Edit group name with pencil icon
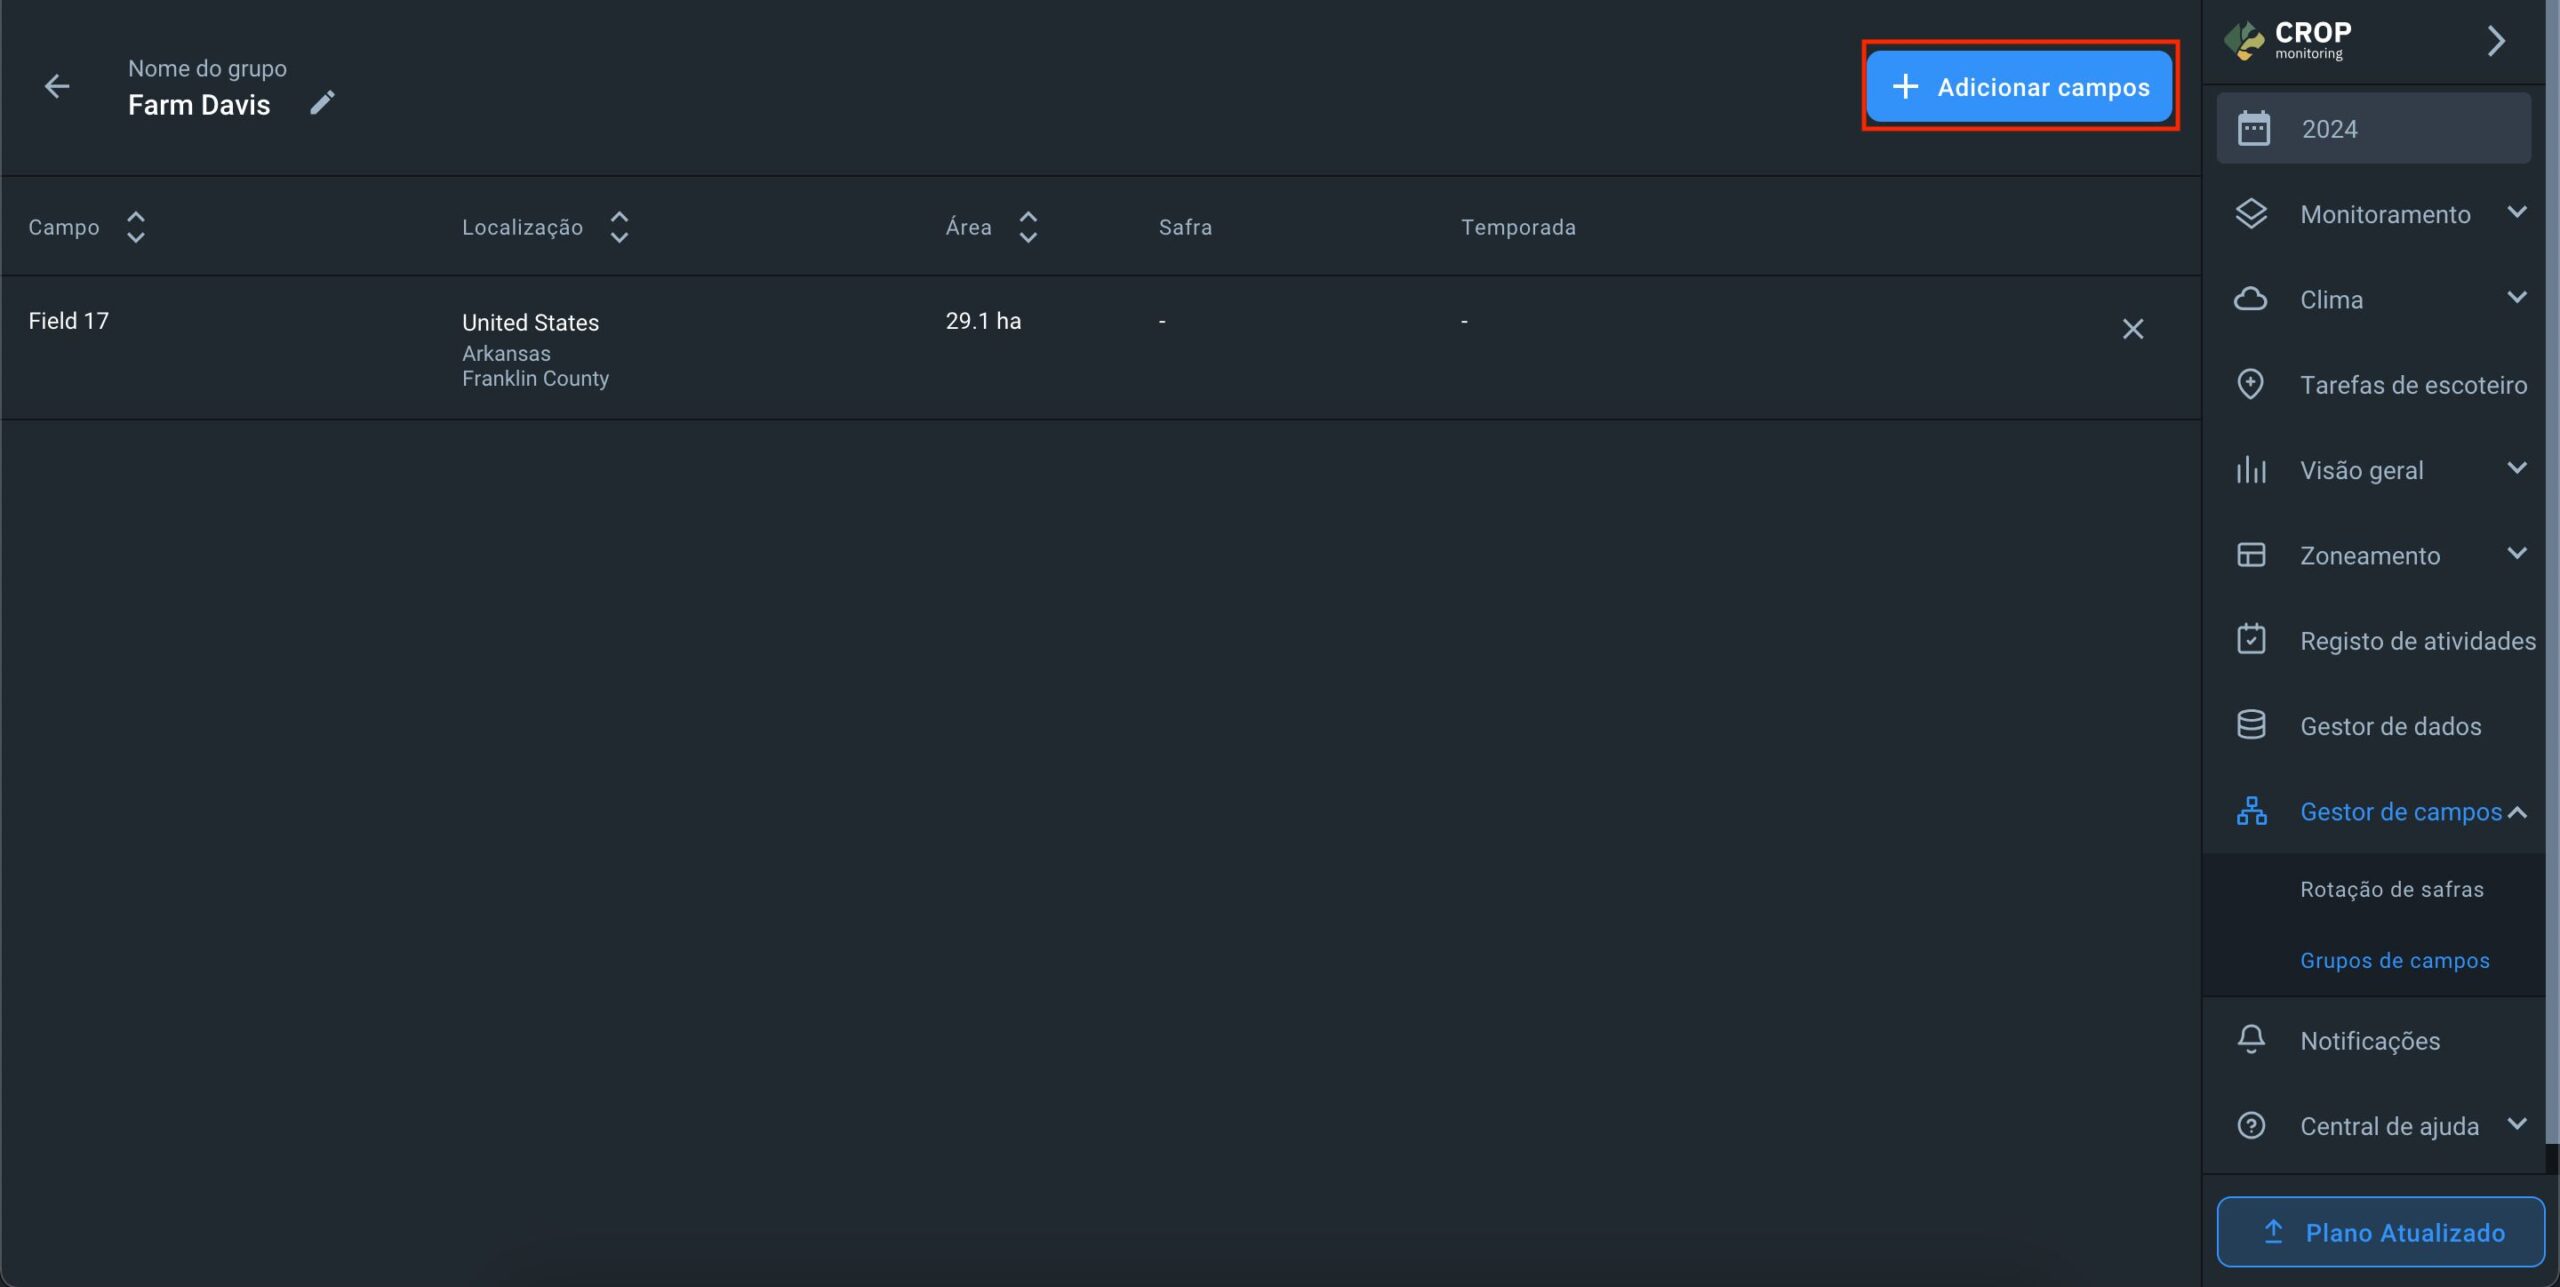This screenshot has width=2560, height=1287. coord(321,103)
